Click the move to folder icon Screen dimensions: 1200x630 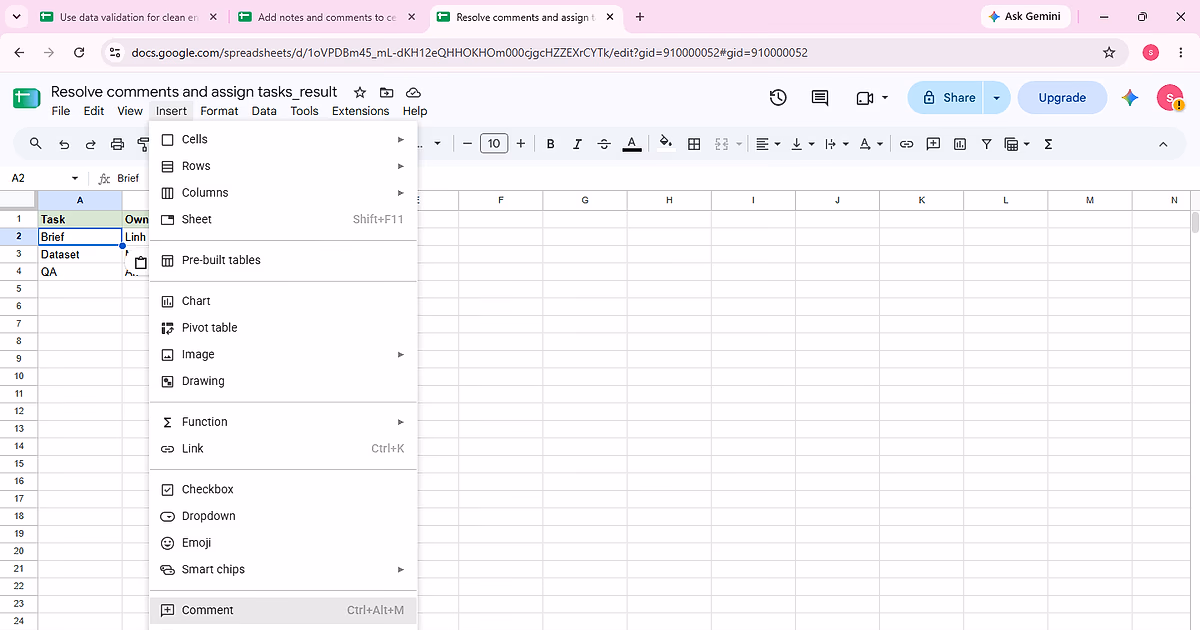click(x=386, y=92)
